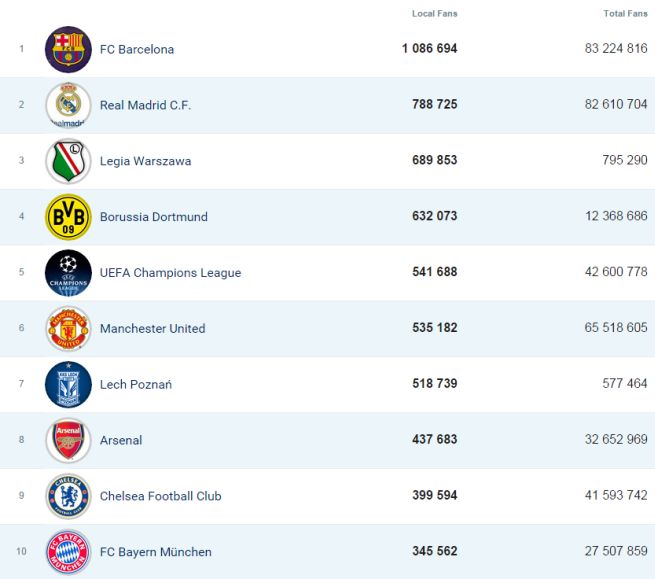
Task: Select the Legia Warszawa team logo
Action: pyautogui.click(x=68, y=161)
